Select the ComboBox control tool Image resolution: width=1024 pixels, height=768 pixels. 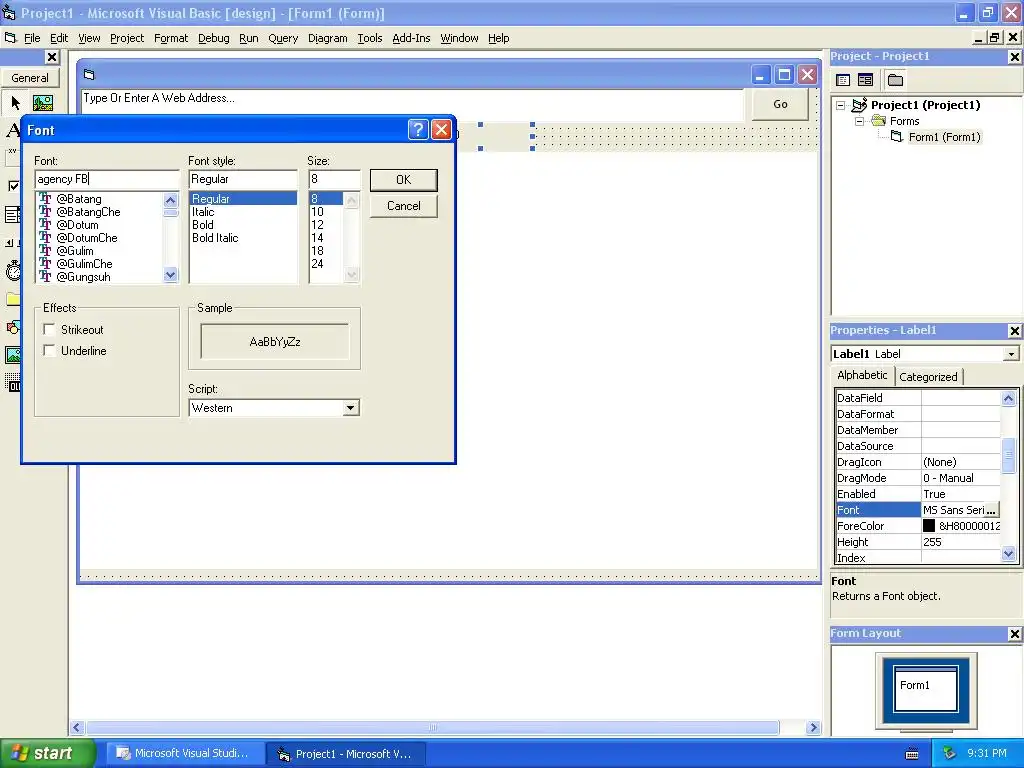pos(12,214)
